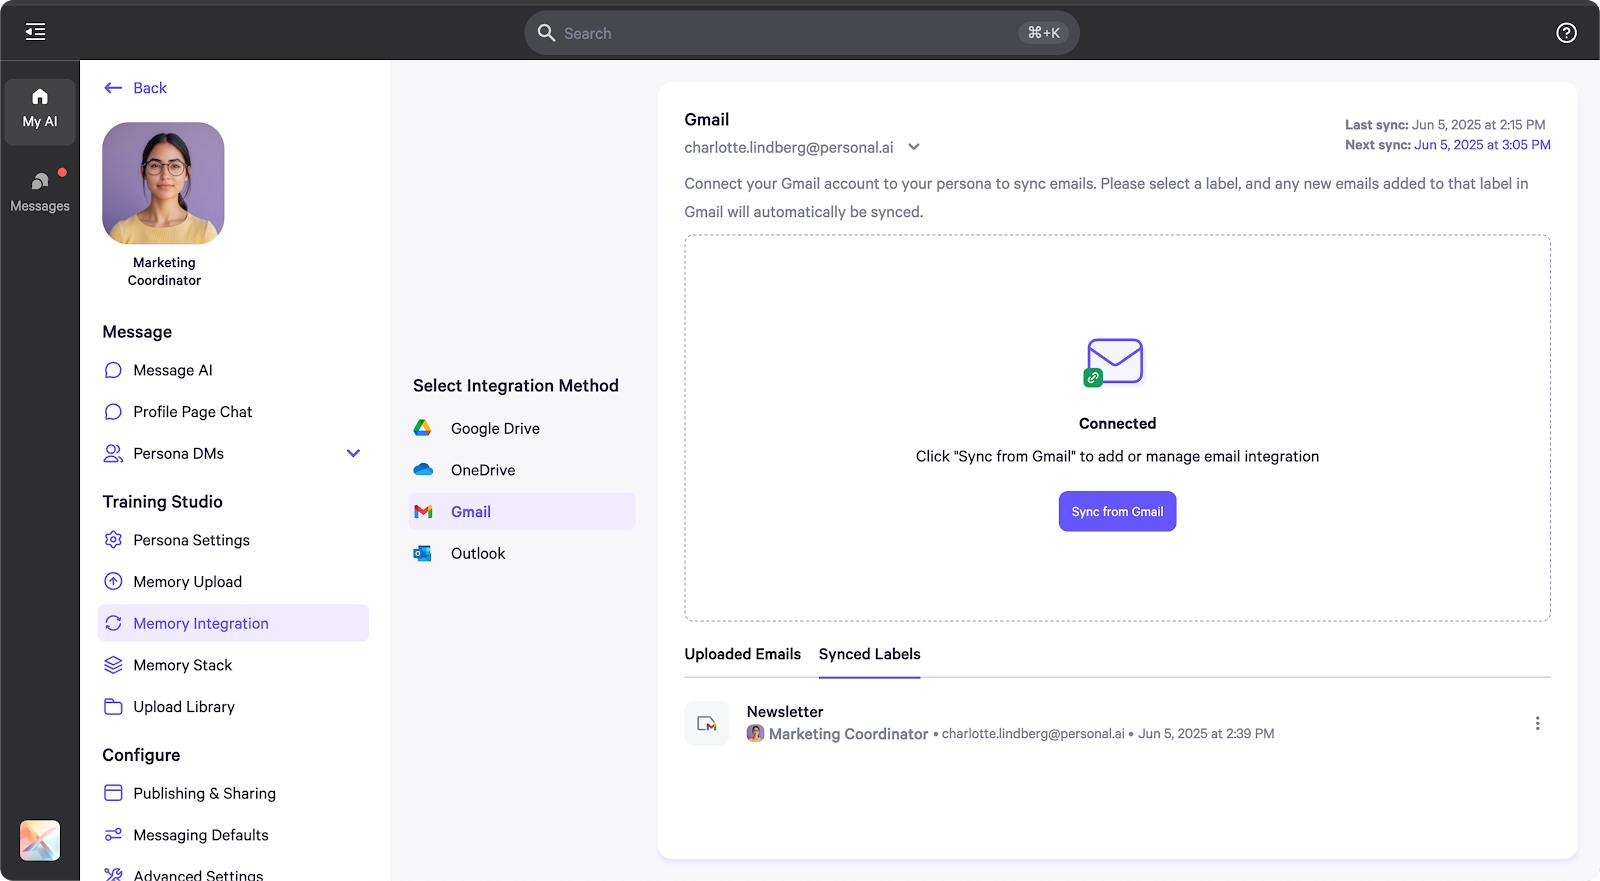Viewport: 1600px width, 881px height.
Task: Click charlotte.lindberg@personal.ai account email
Action: (x=789, y=147)
